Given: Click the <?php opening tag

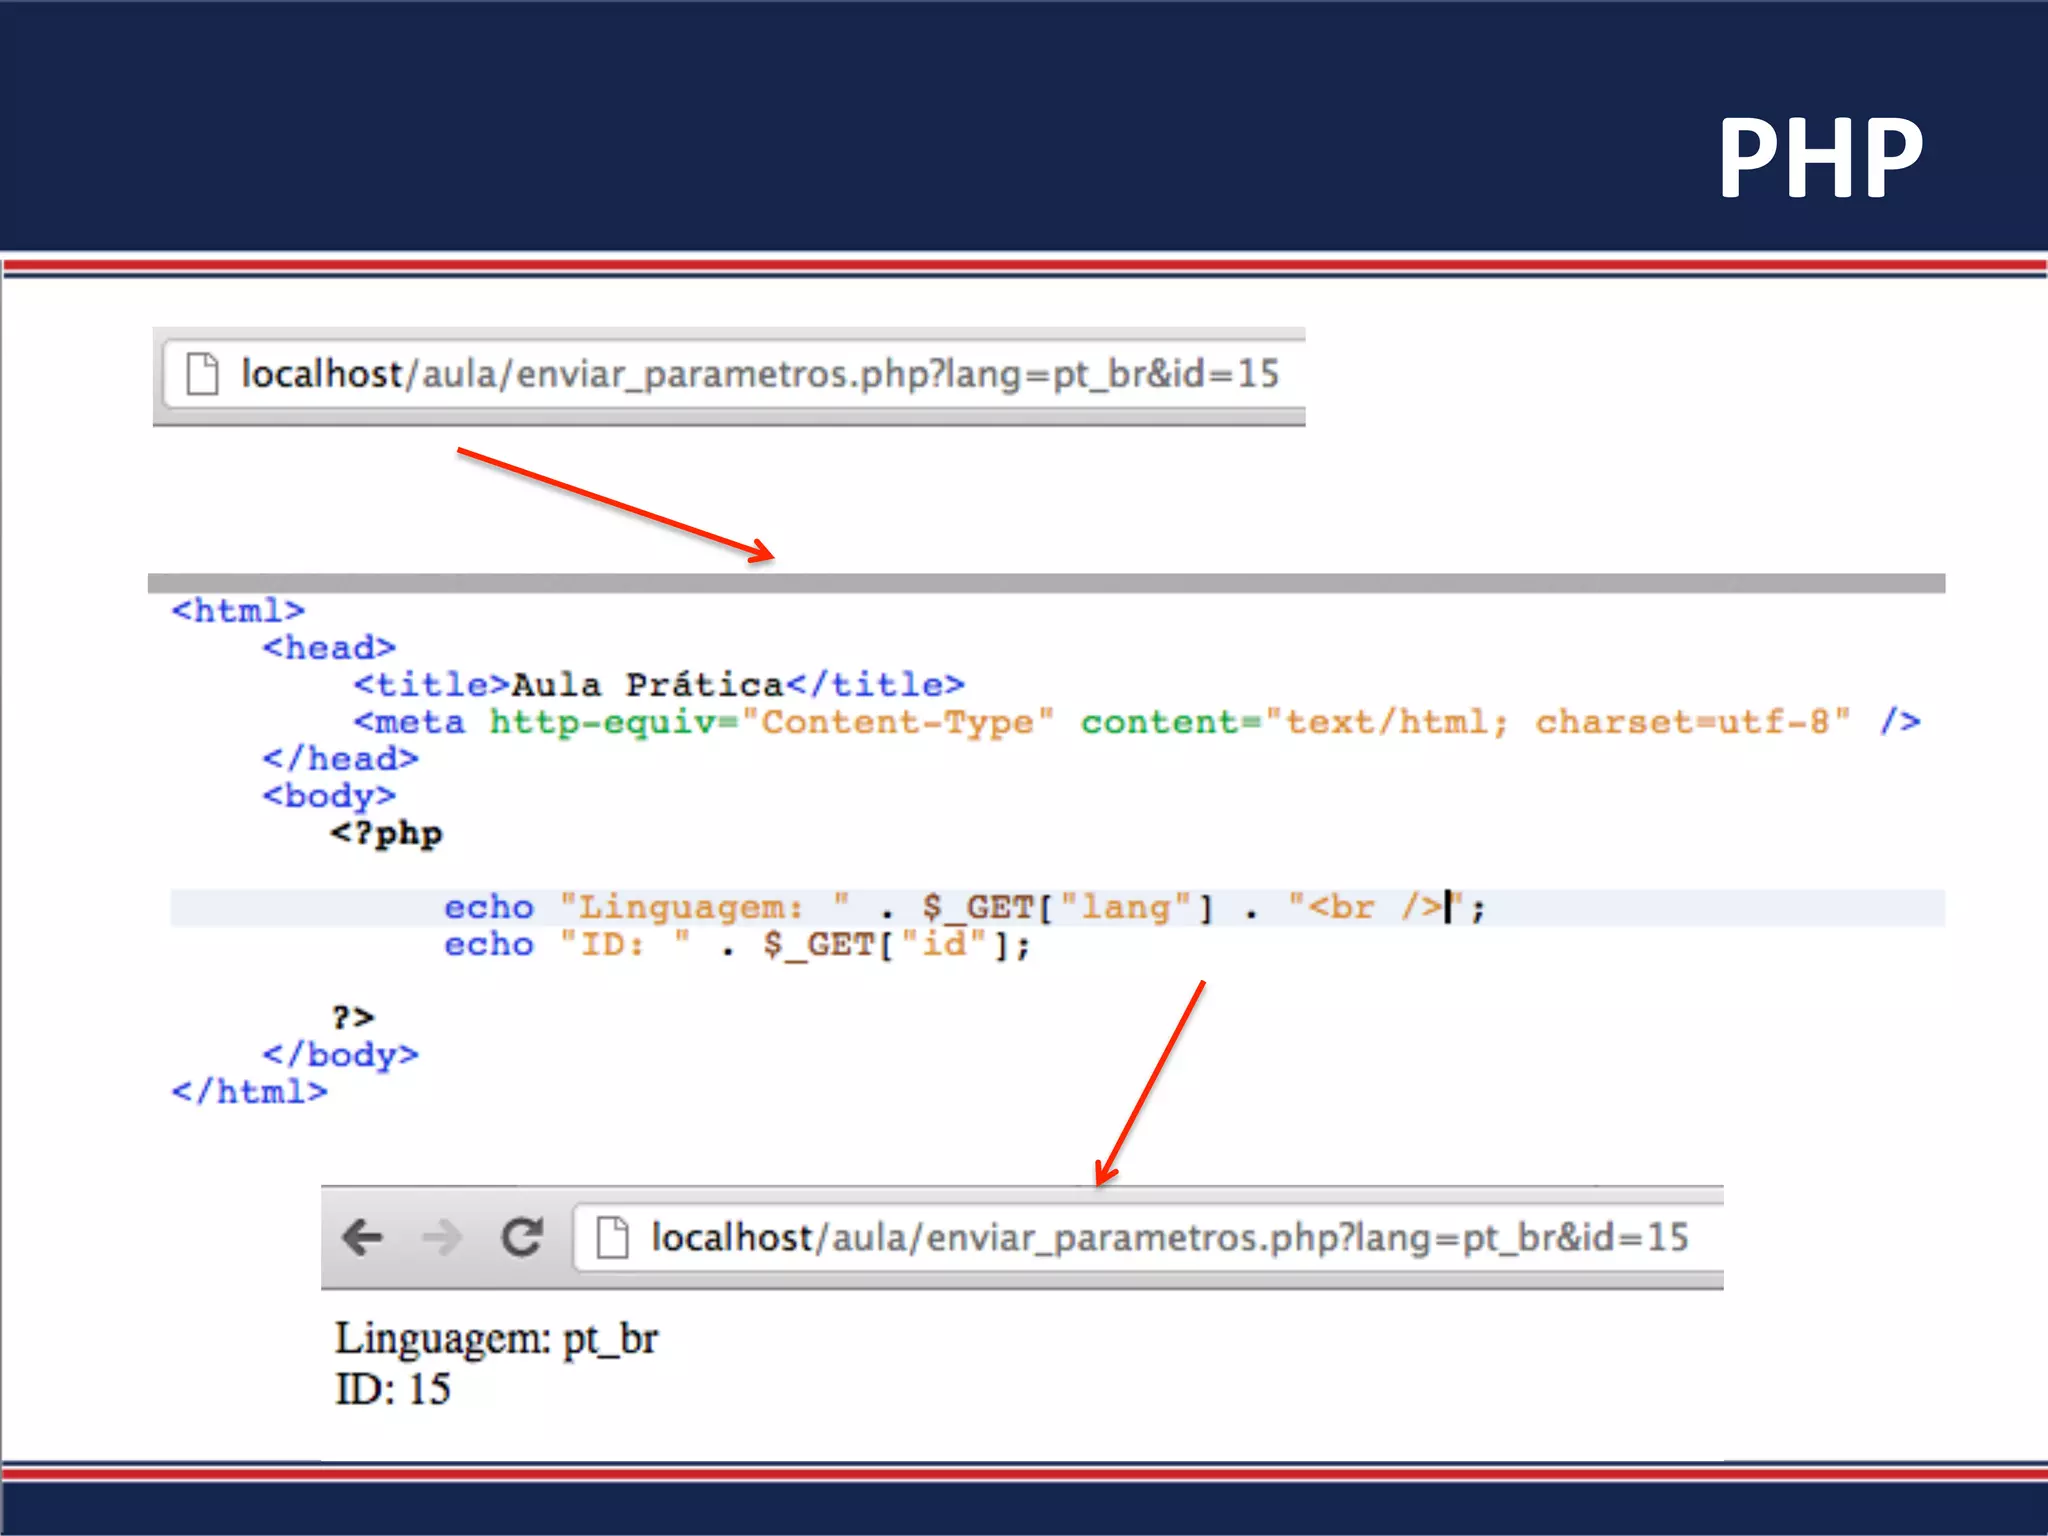Looking at the screenshot, I should 387,833.
